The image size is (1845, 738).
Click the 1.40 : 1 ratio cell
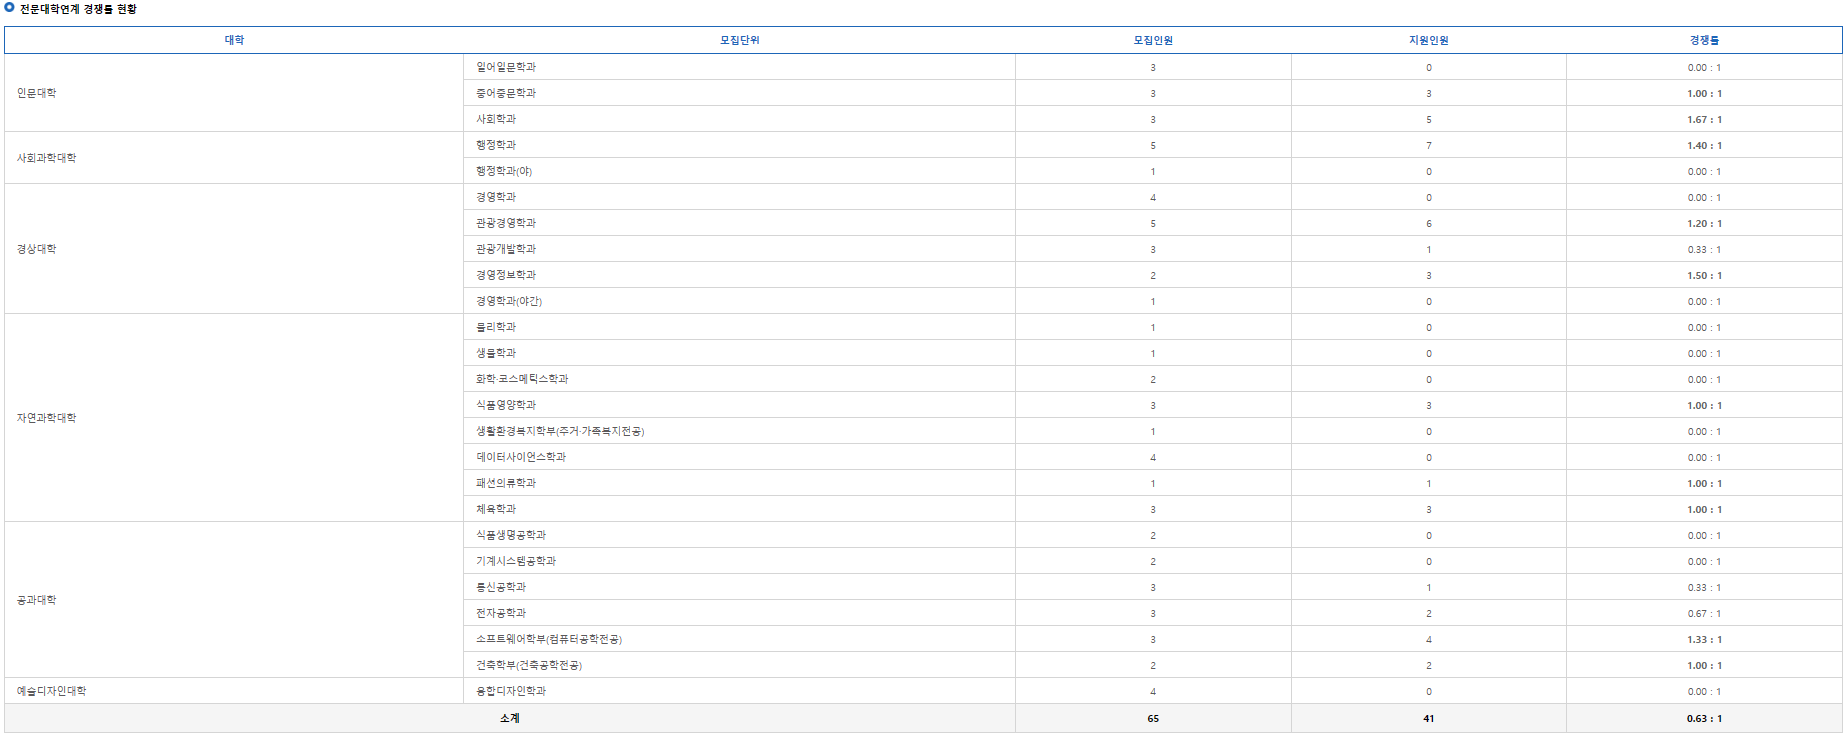[1705, 145]
